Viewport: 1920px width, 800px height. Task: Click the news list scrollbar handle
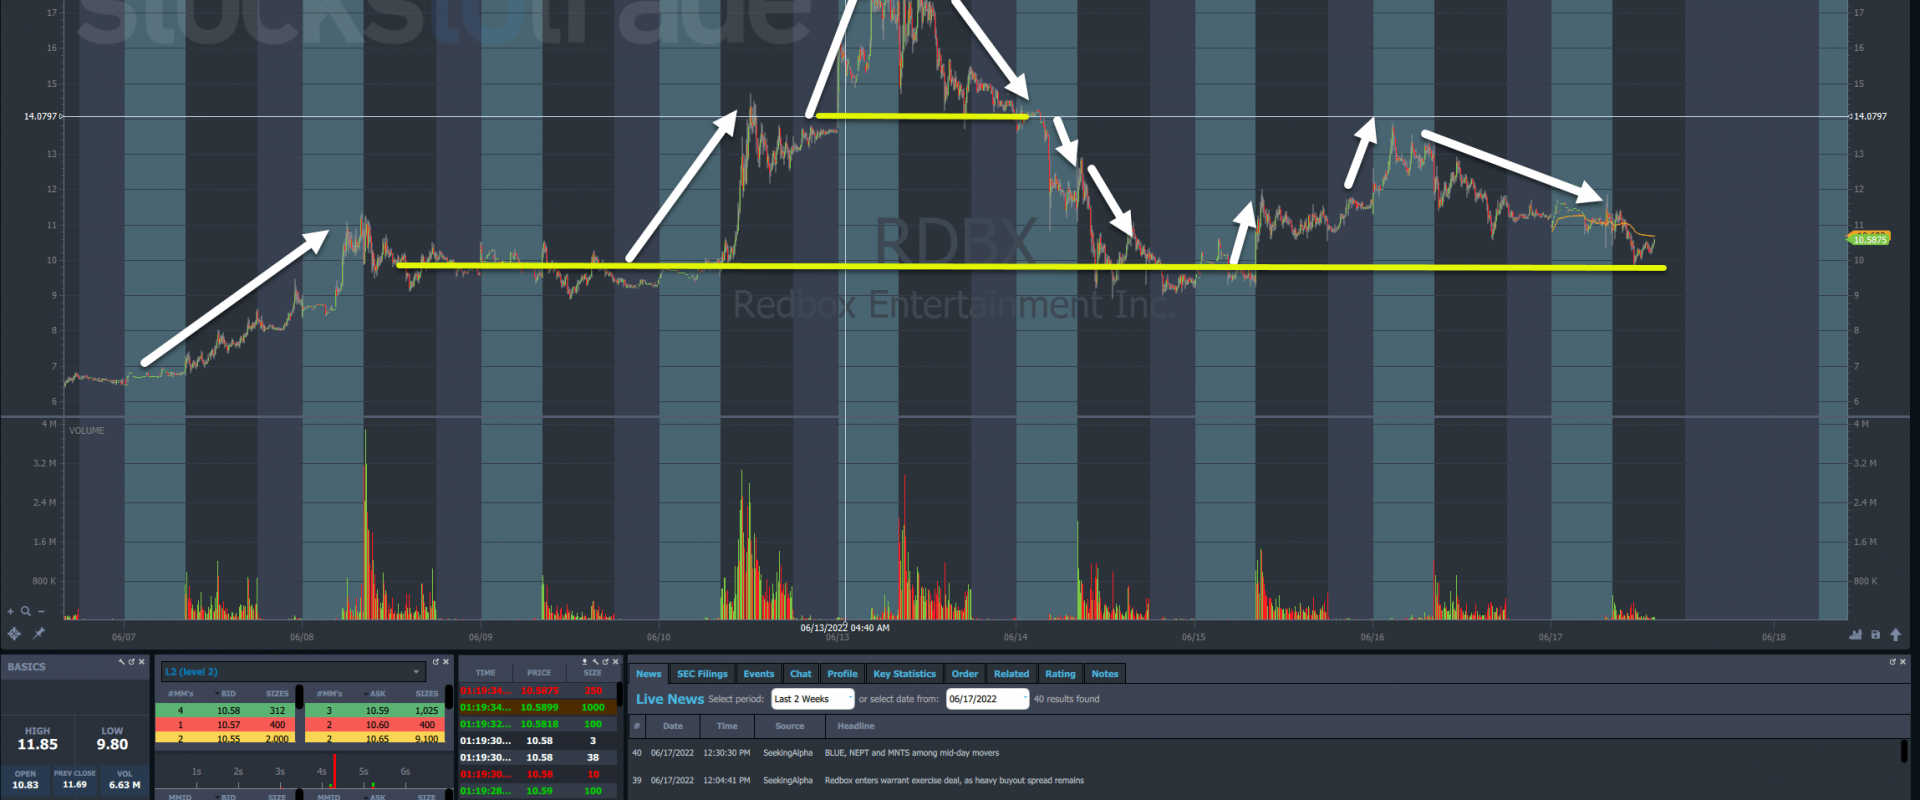1903,750
